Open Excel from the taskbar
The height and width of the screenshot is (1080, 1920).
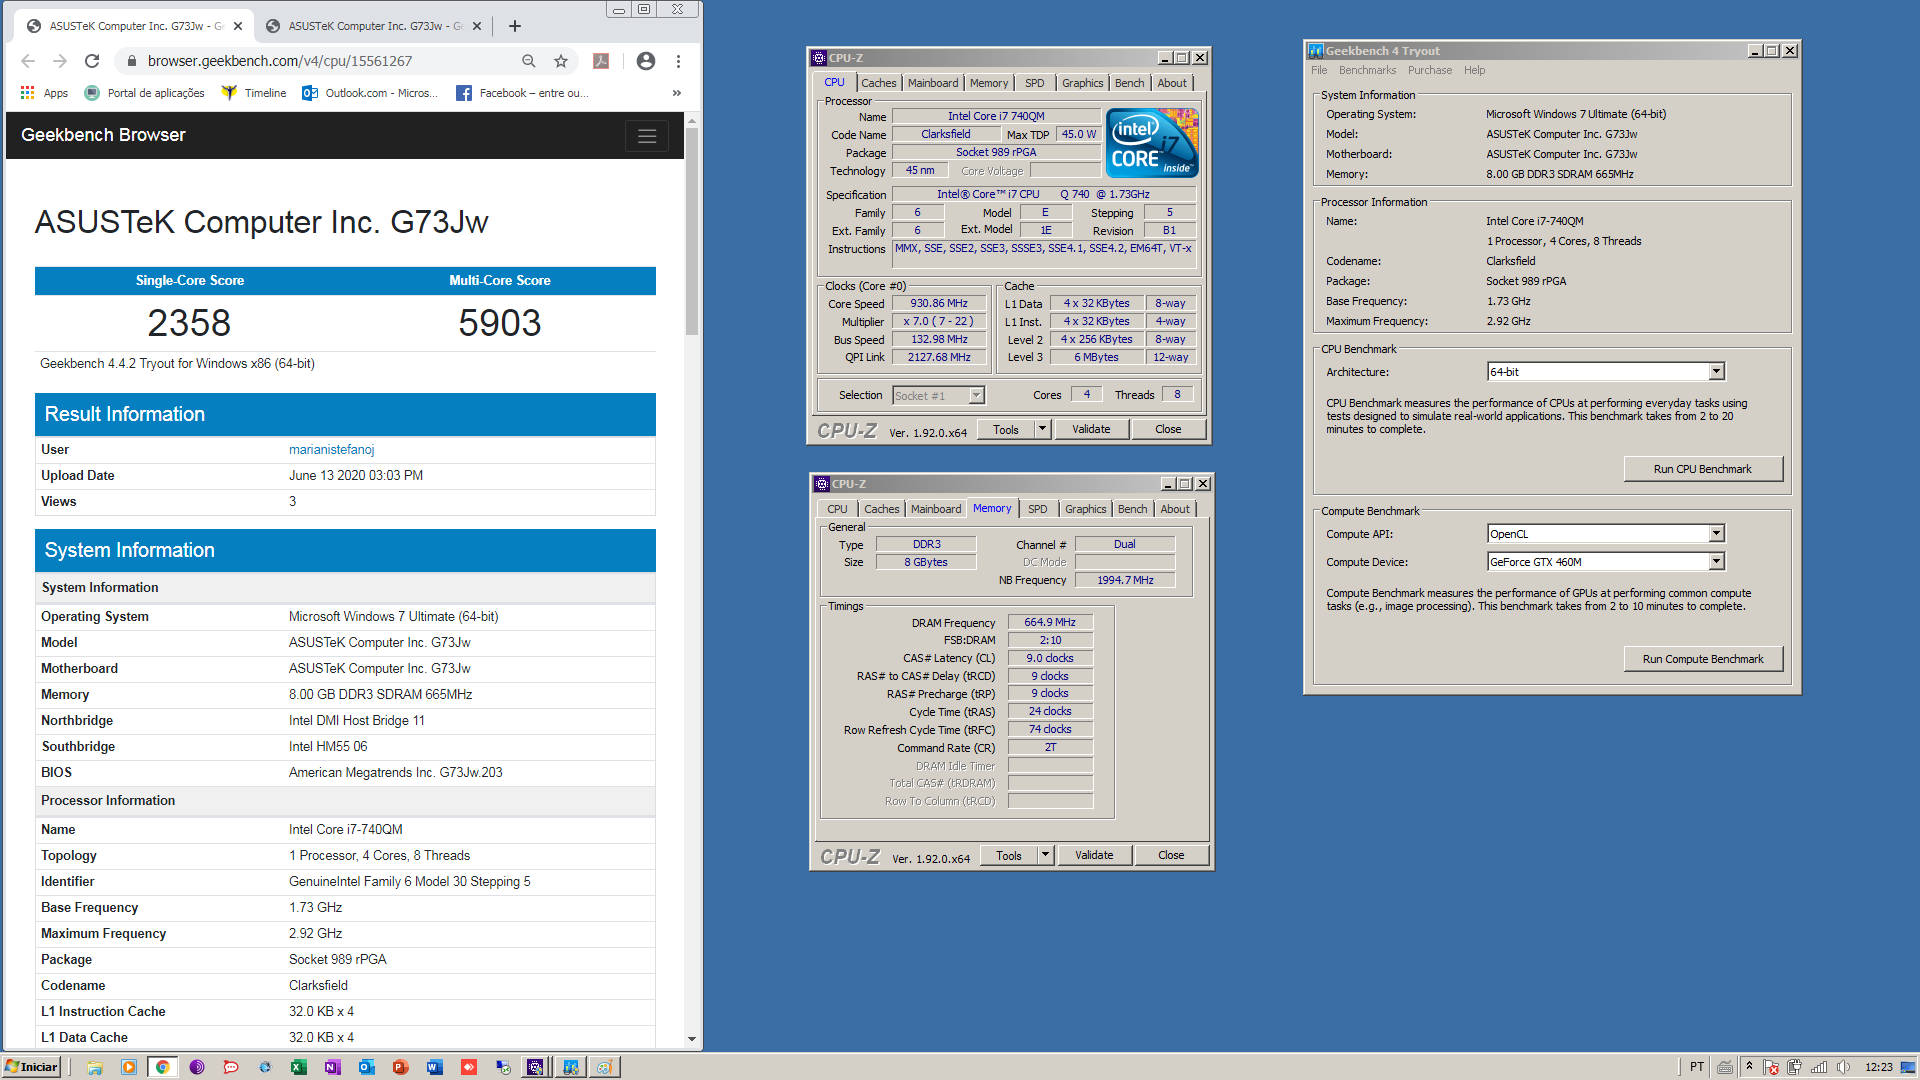[x=298, y=1067]
